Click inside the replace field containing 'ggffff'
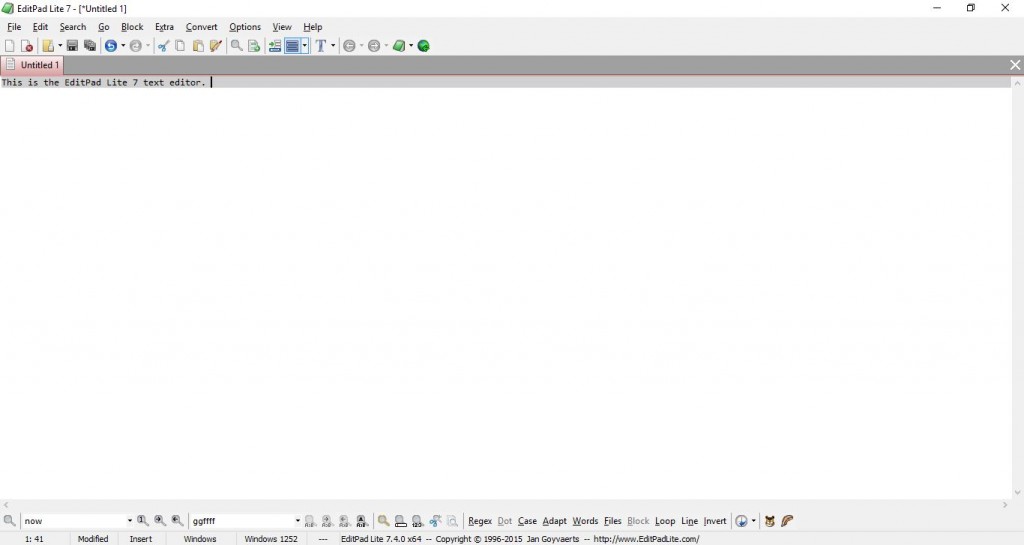The height and width of the screenshot is (545, 1024). click(x=241, y=521)
